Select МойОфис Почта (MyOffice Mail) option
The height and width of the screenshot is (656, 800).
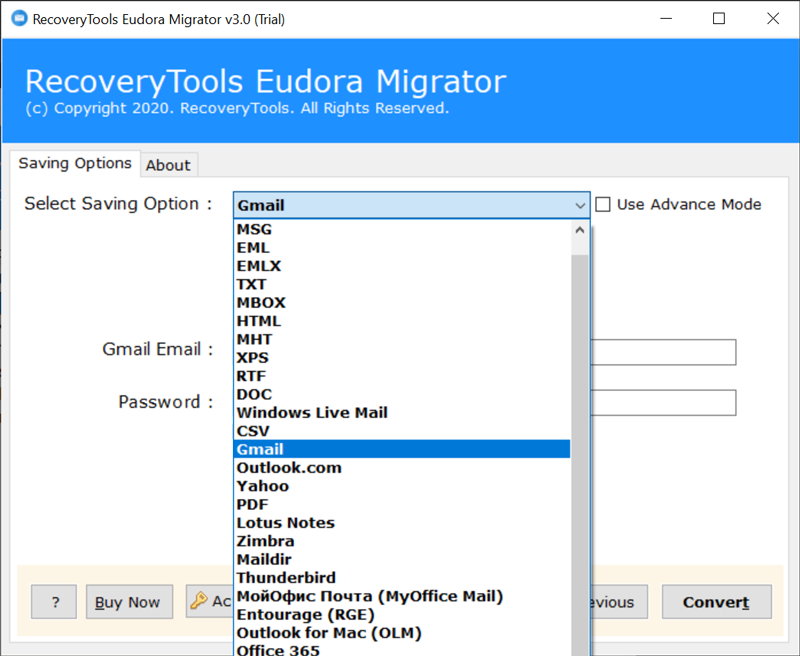(x=402, y=597)
